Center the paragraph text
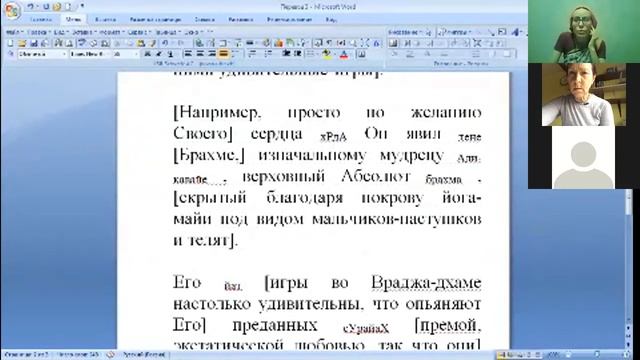 (x=200, y=54)
